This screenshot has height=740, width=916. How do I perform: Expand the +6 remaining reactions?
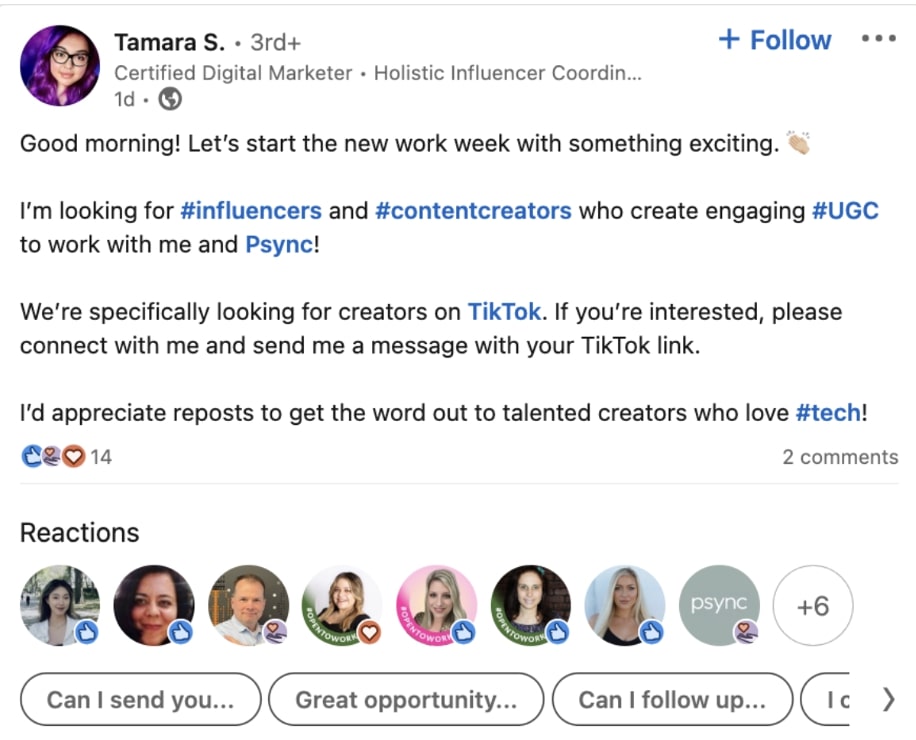[x=813, y=605]
